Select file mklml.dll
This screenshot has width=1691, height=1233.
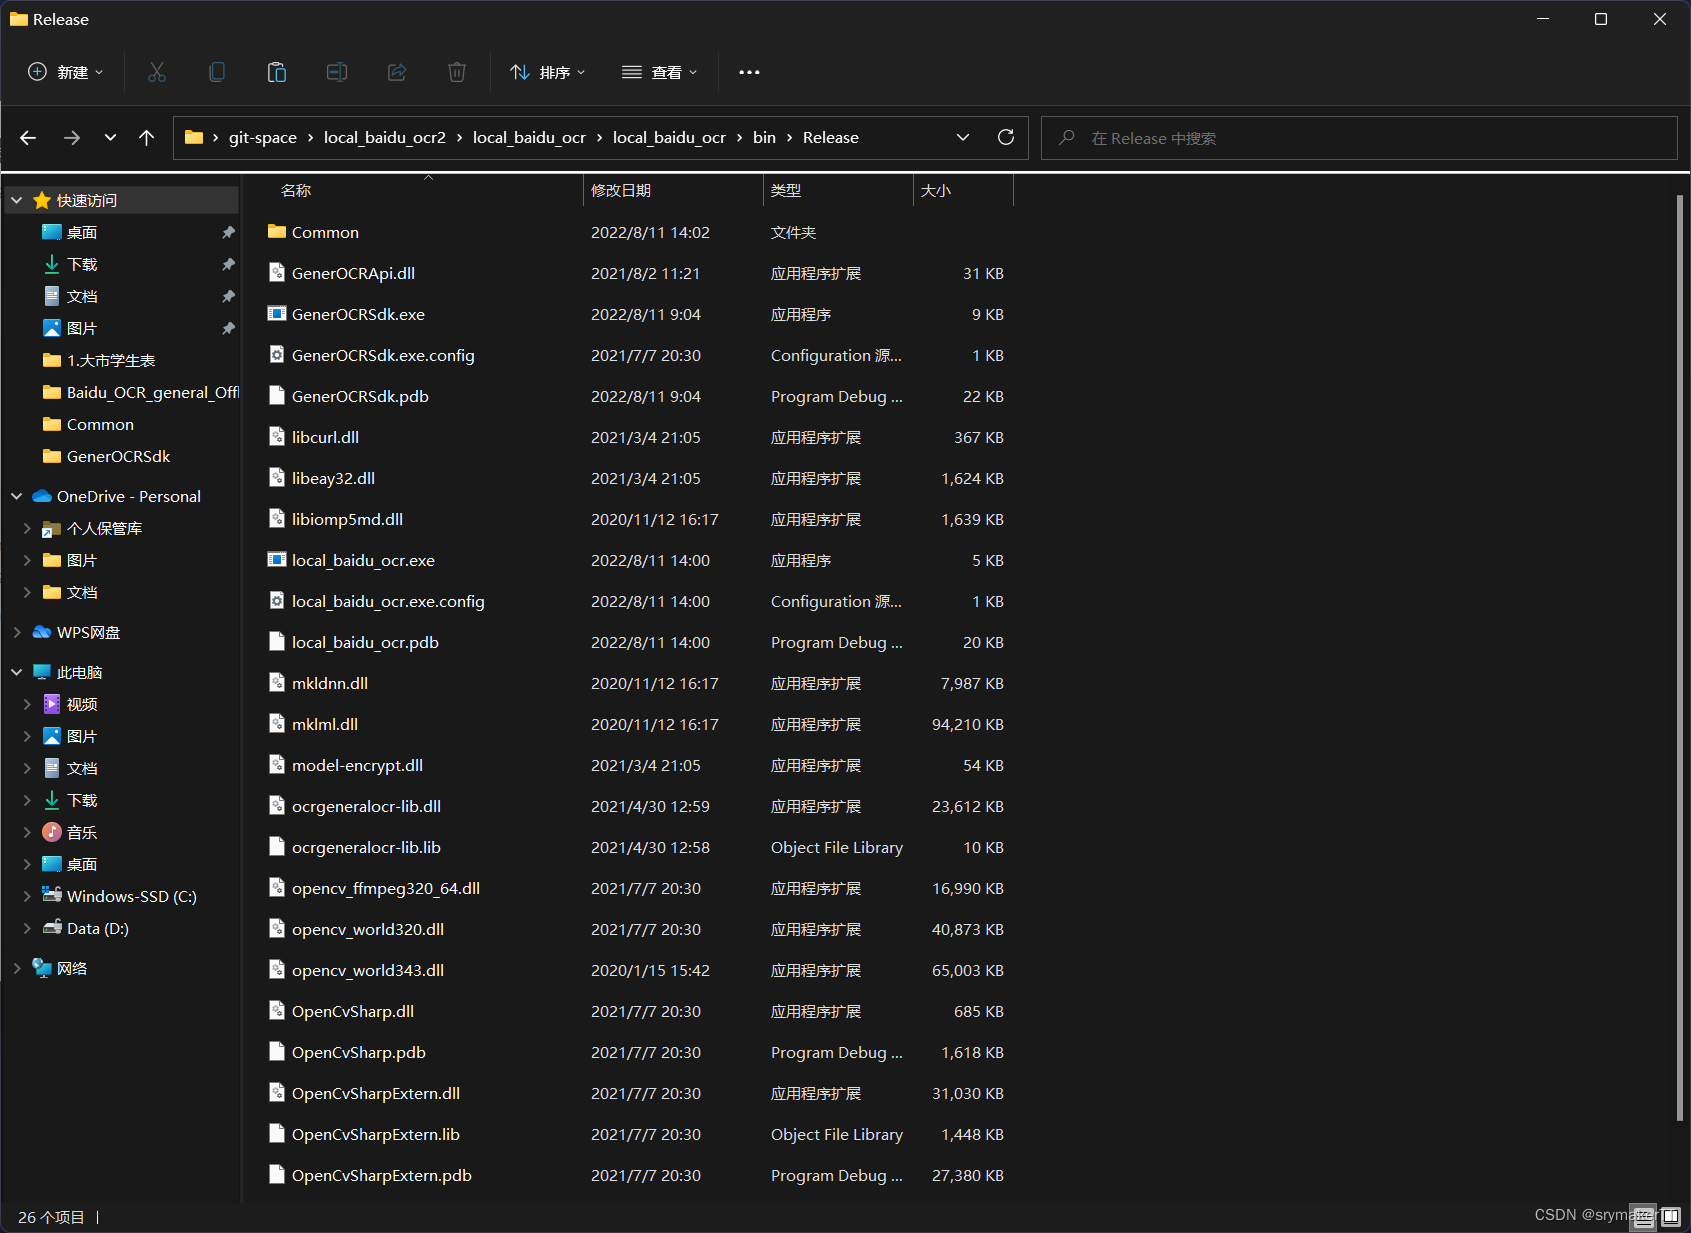[324, 724]
